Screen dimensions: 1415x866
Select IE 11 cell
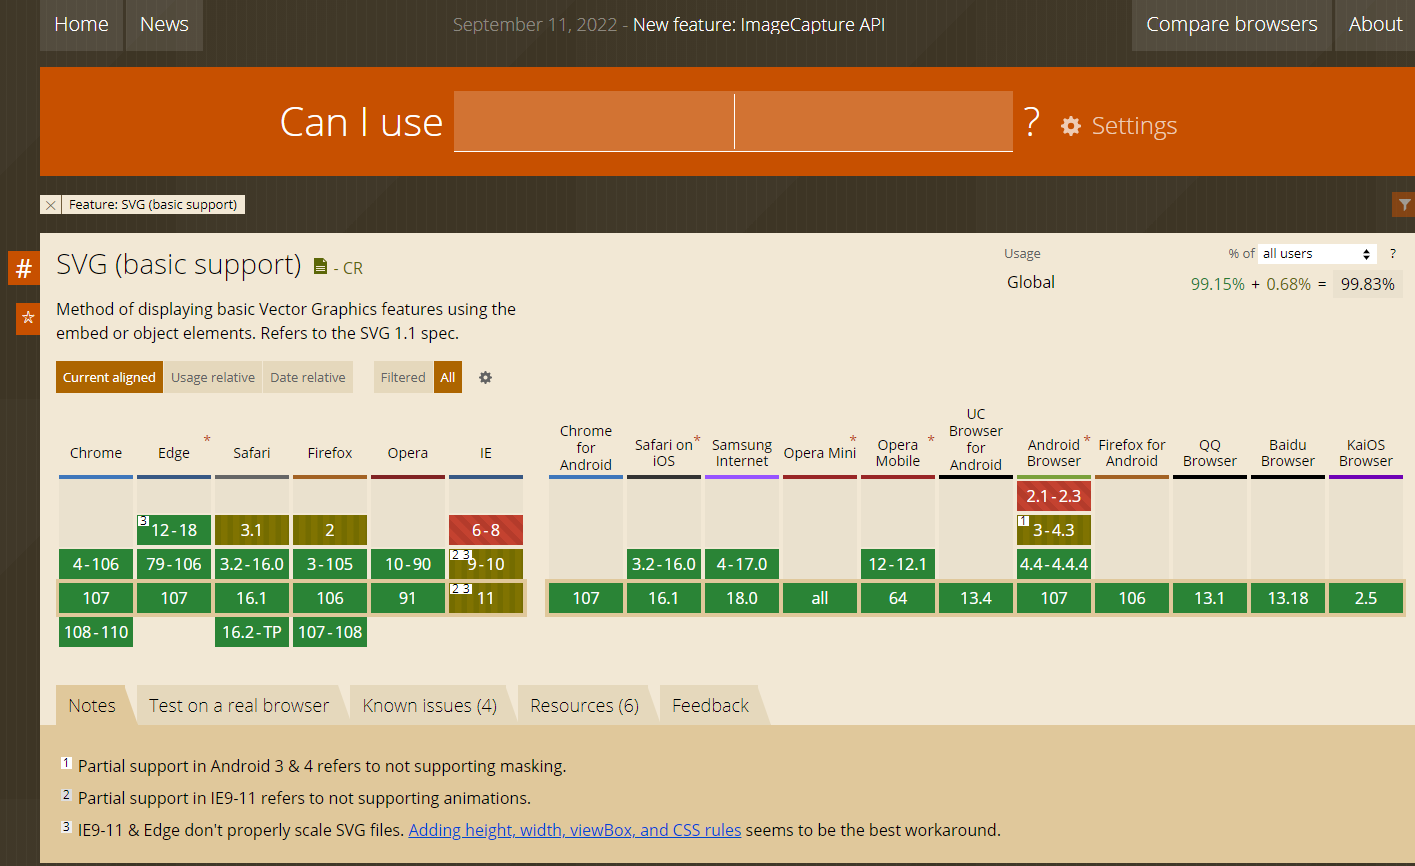pos(486,598)
